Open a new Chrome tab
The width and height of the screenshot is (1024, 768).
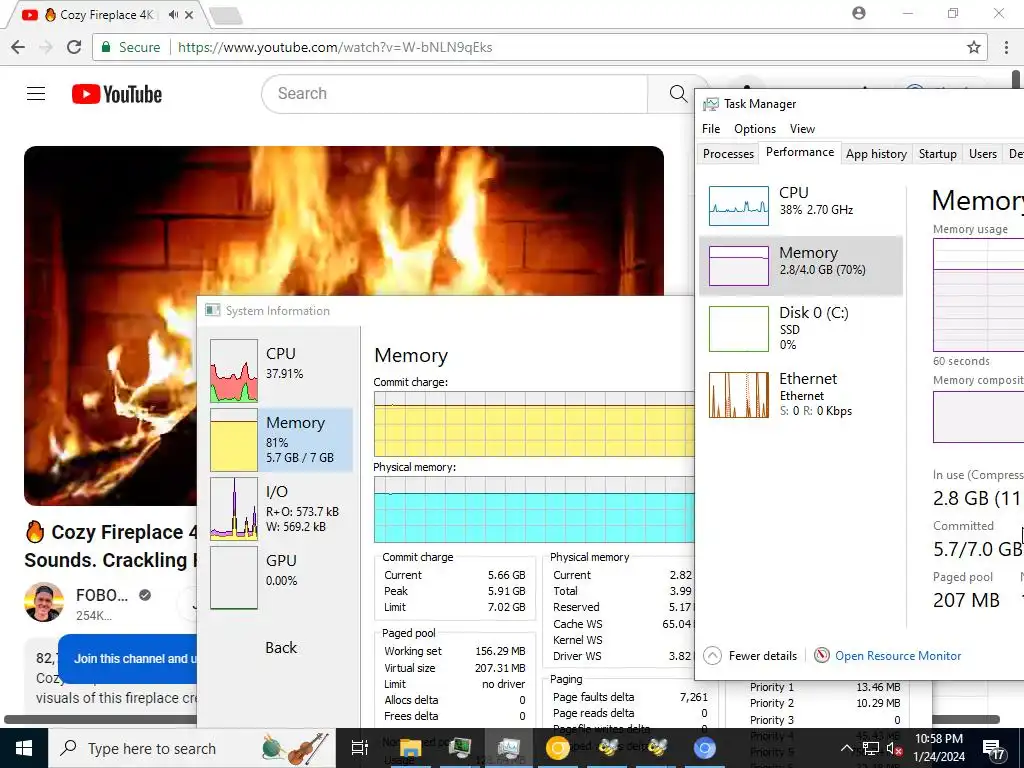[227, 16]
